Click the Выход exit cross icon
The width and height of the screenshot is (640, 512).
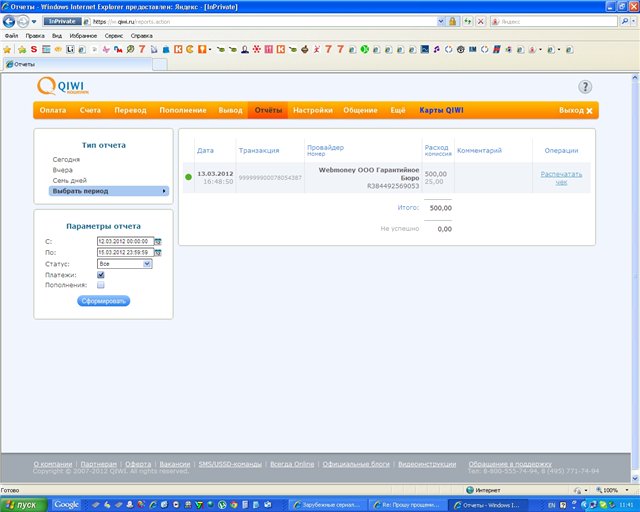590,110
